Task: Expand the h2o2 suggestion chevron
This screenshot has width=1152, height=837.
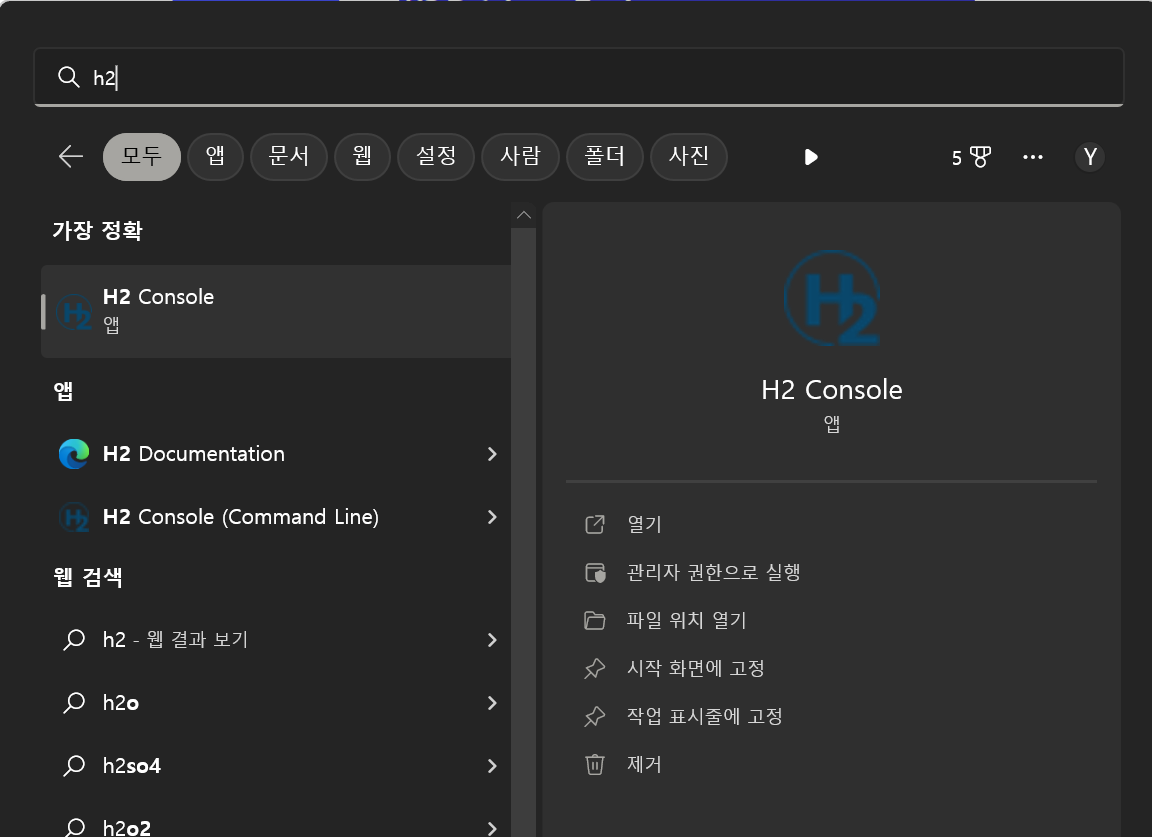Action: (492, 828)
